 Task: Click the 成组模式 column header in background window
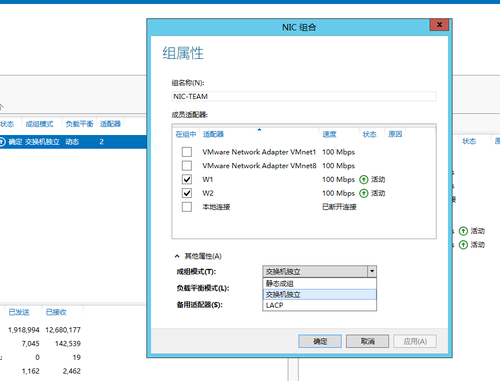39,124
